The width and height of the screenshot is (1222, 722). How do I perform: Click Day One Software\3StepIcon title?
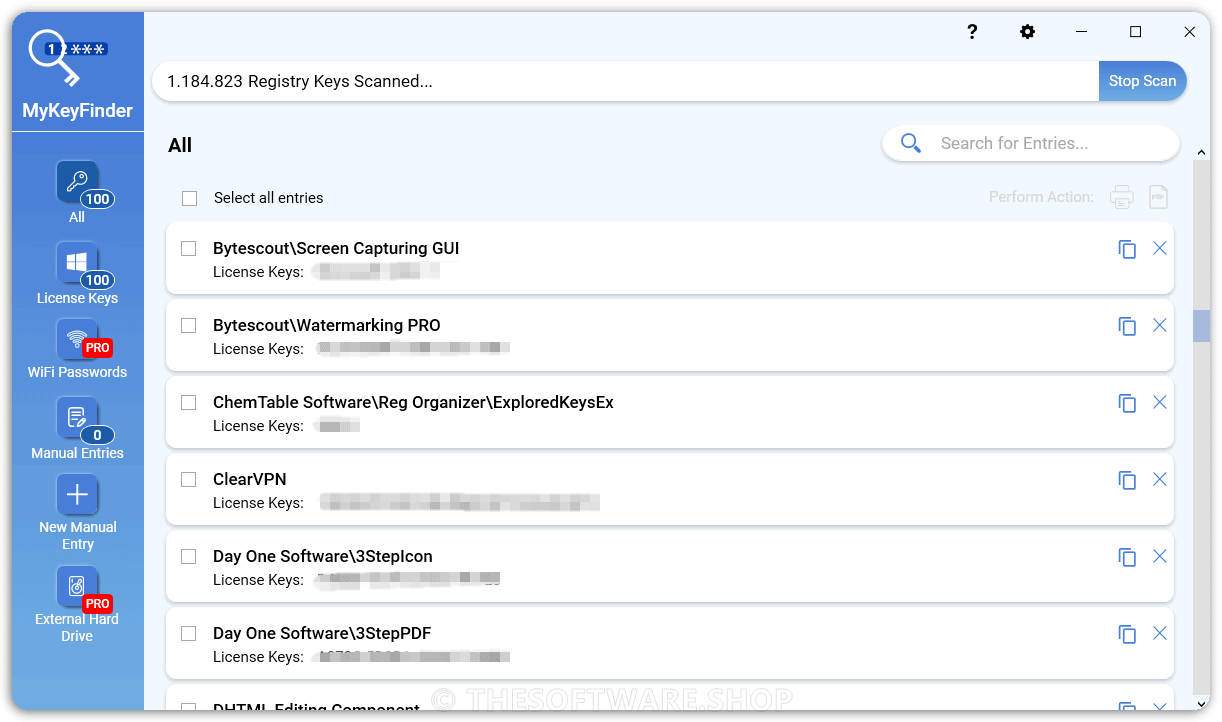coord(323,556)
